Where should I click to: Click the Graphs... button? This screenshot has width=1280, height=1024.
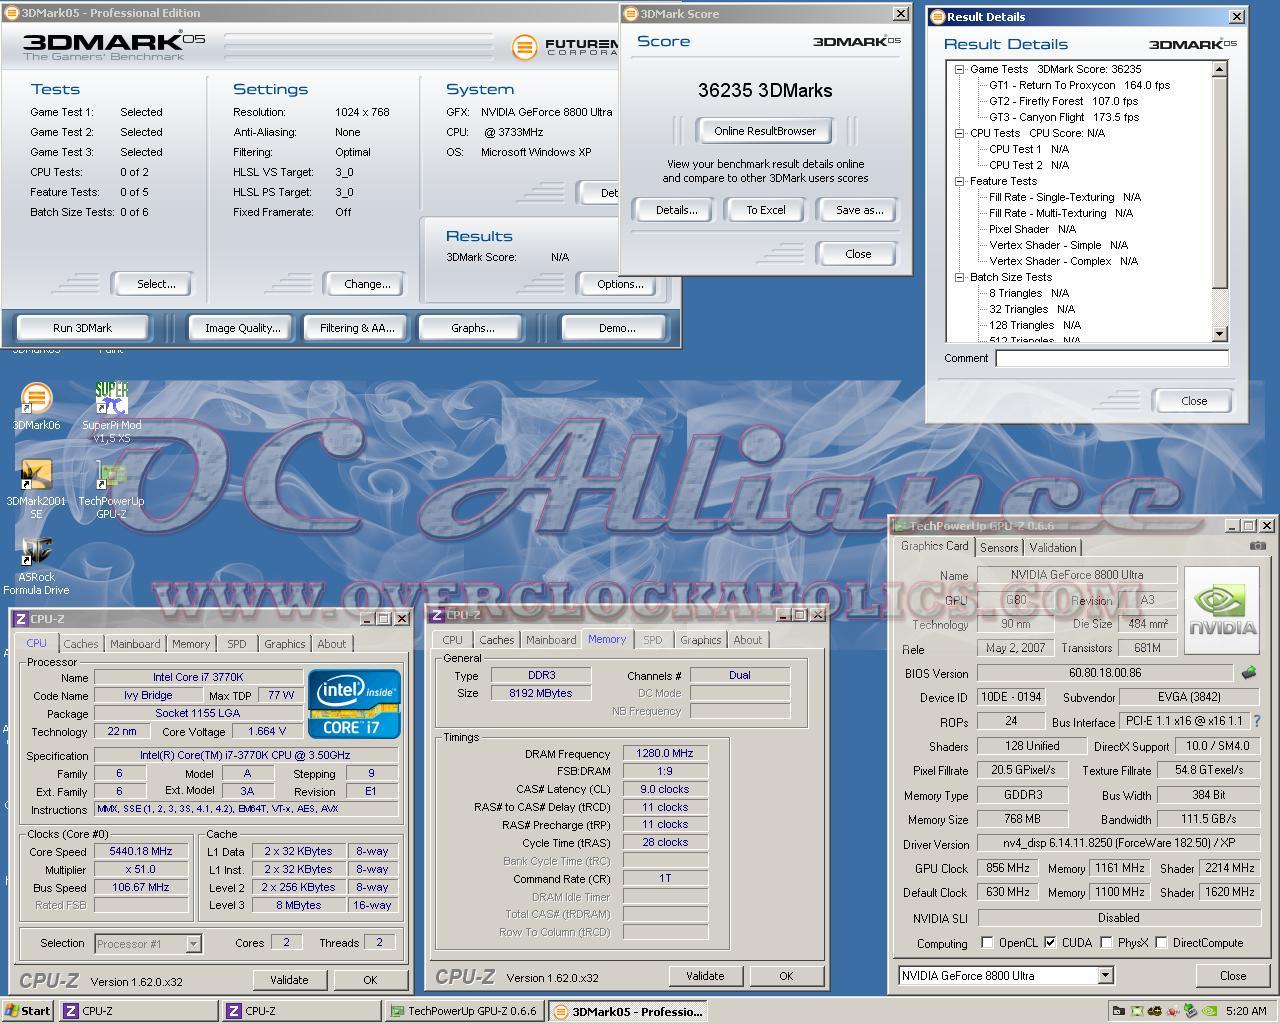pyautogui.click(x=473, y=328)
